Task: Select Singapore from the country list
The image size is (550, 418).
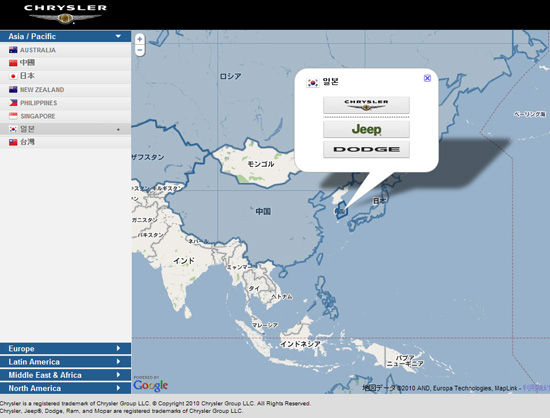Action: (x=66, y=116)
